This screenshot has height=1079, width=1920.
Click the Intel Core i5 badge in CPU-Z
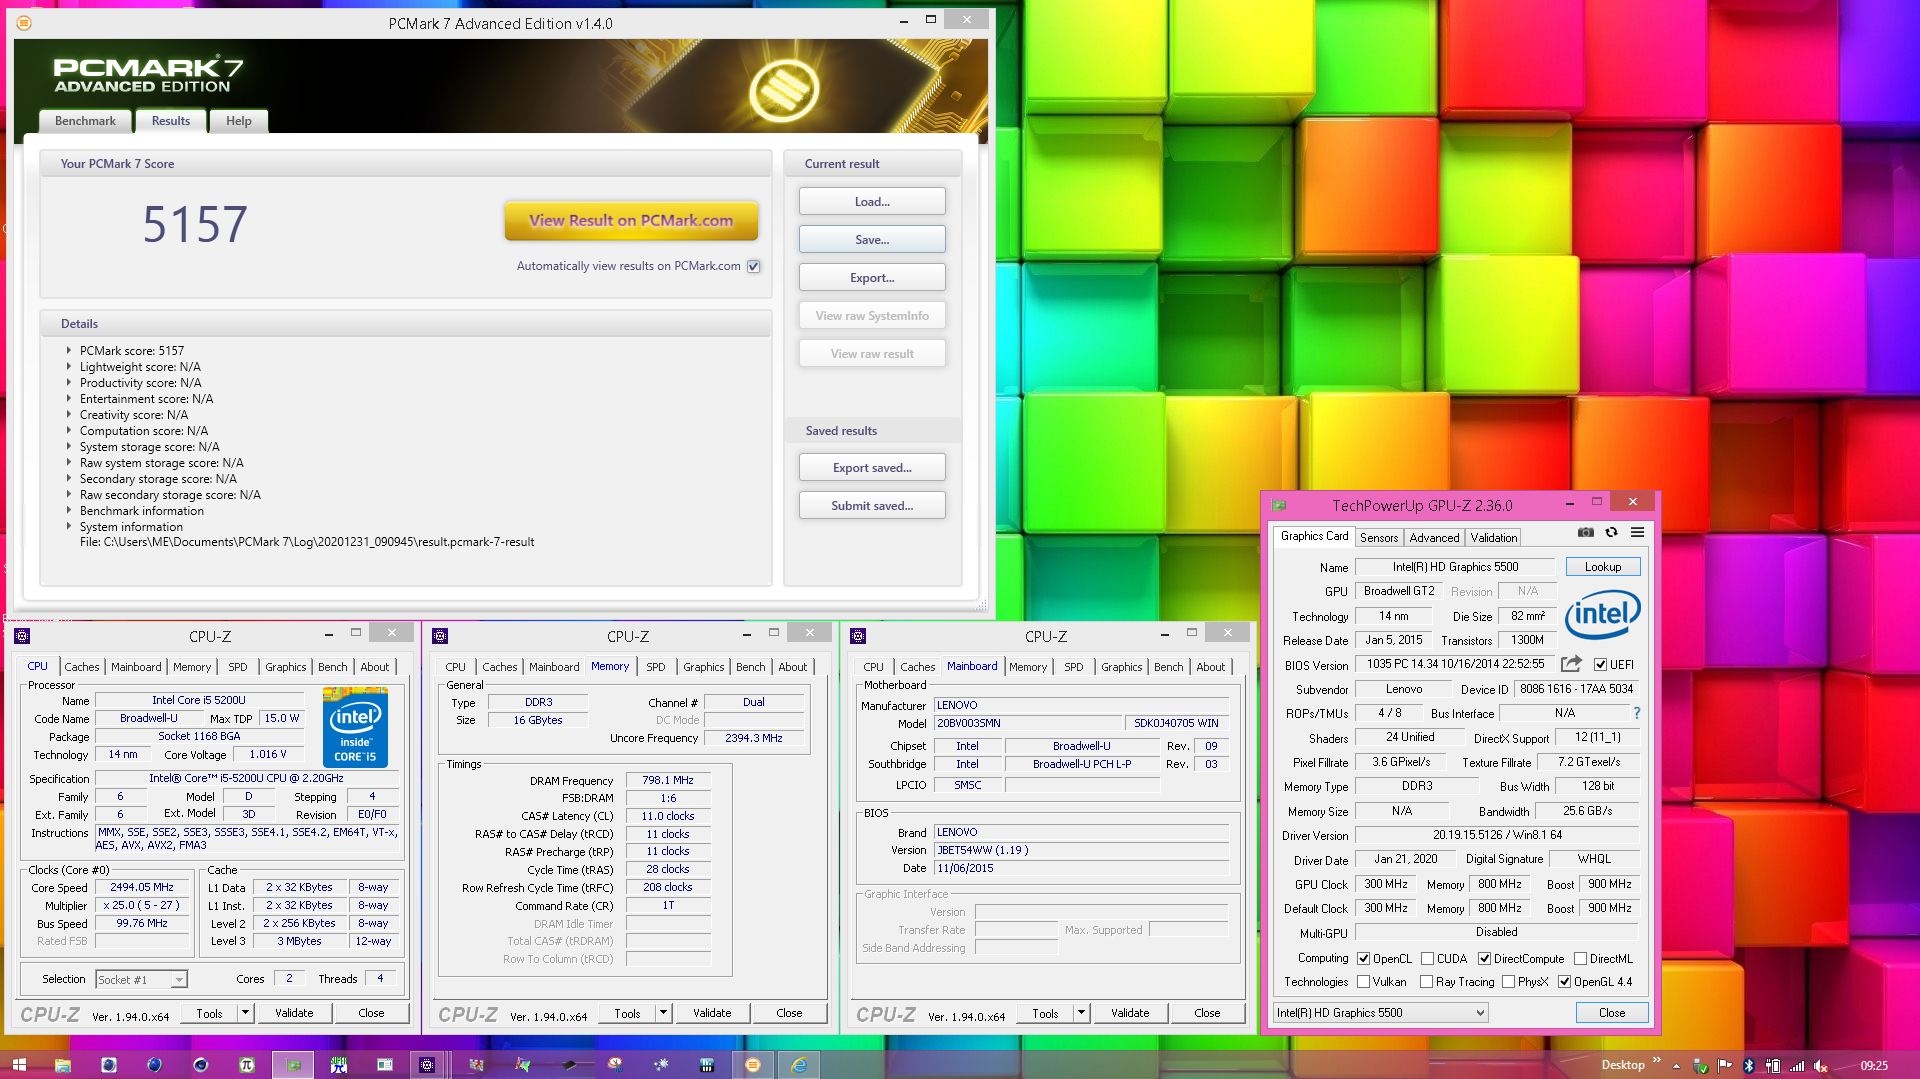[356, 727]
